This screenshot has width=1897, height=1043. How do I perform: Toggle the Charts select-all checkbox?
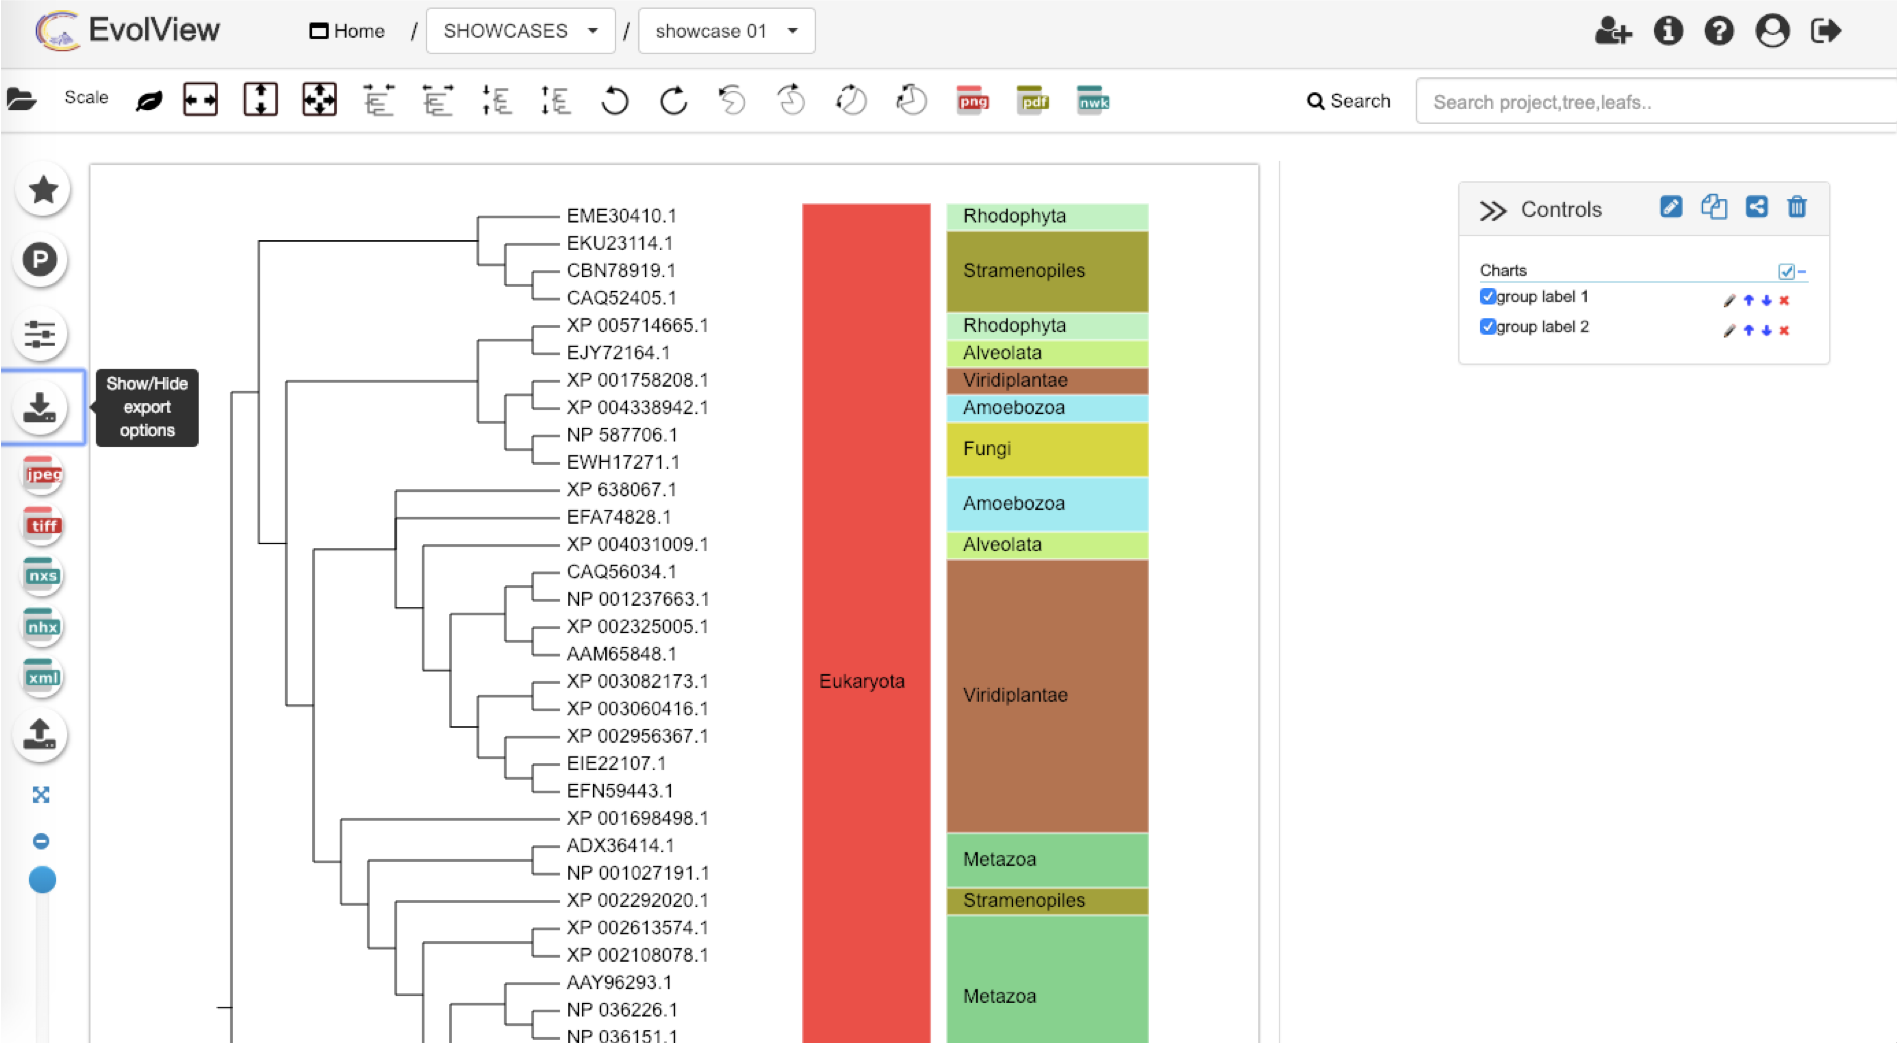(x=1786, y=271)
